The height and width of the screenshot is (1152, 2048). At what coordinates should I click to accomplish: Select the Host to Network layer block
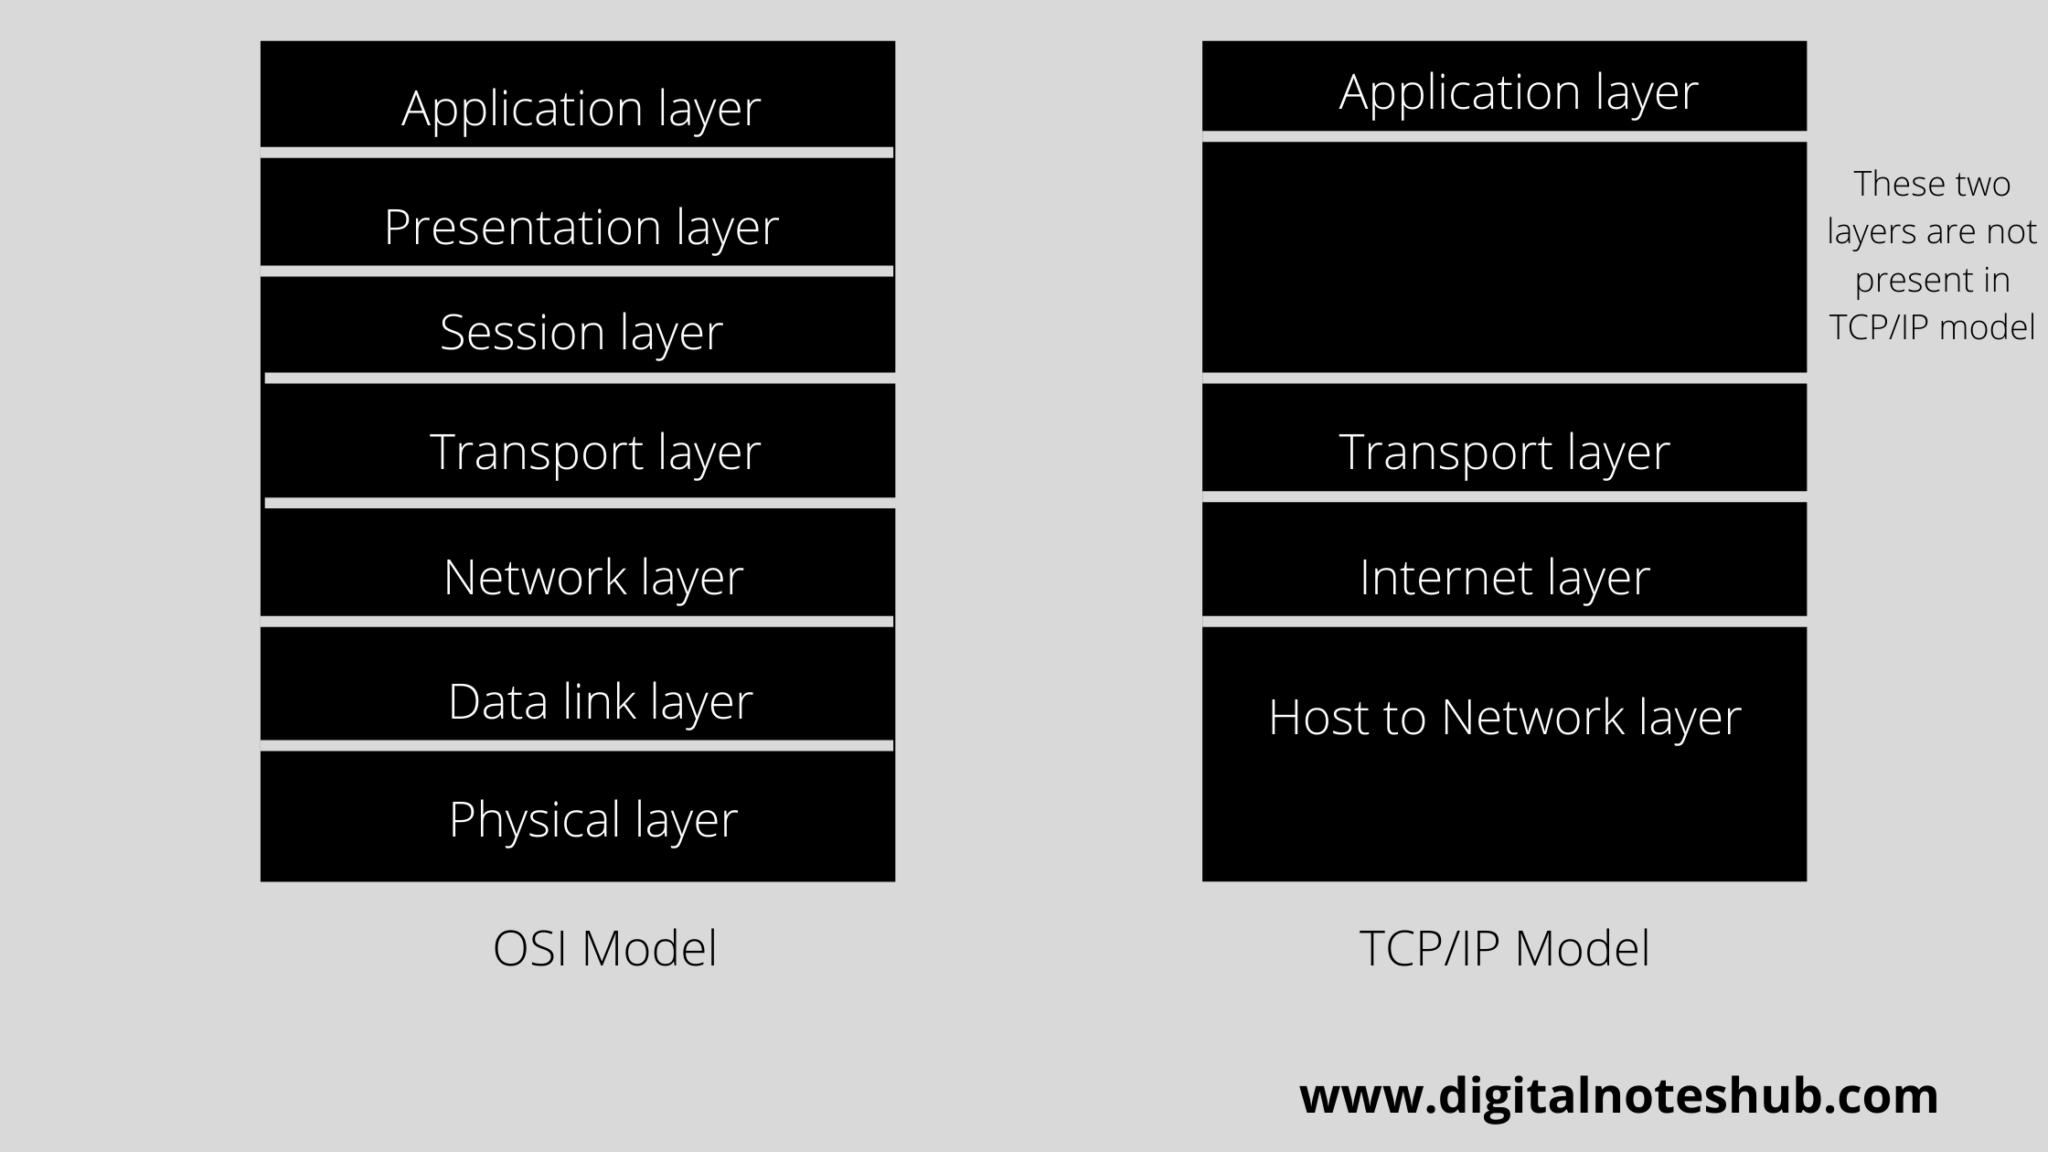coord(1502,753)
